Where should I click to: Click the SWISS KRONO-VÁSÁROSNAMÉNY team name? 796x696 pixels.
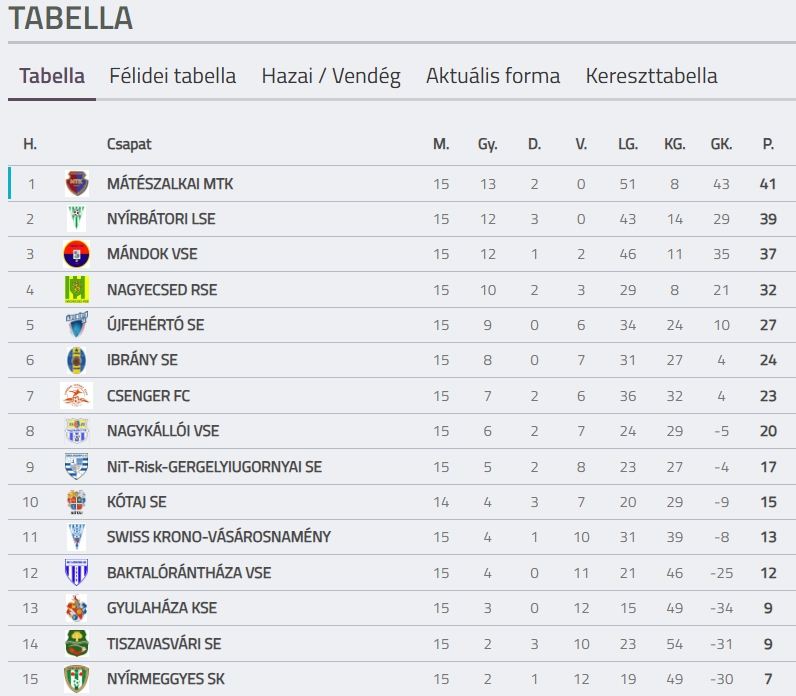coord(219,537)
